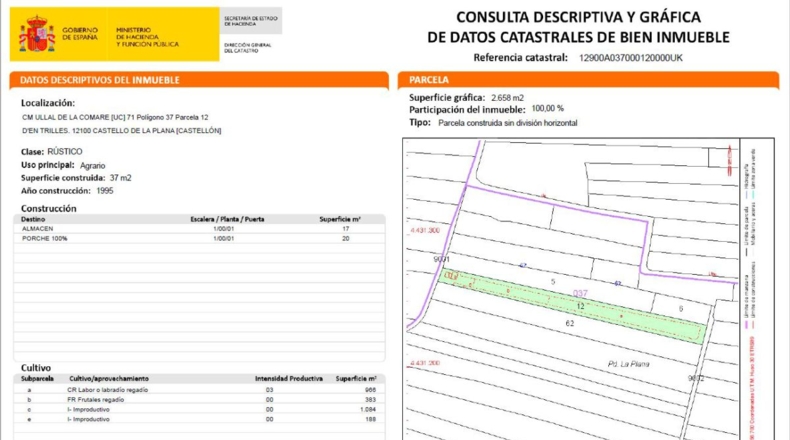The image size is (790, 440).
Task: Select parcel number 5 on map
Action: coord(553,282)
